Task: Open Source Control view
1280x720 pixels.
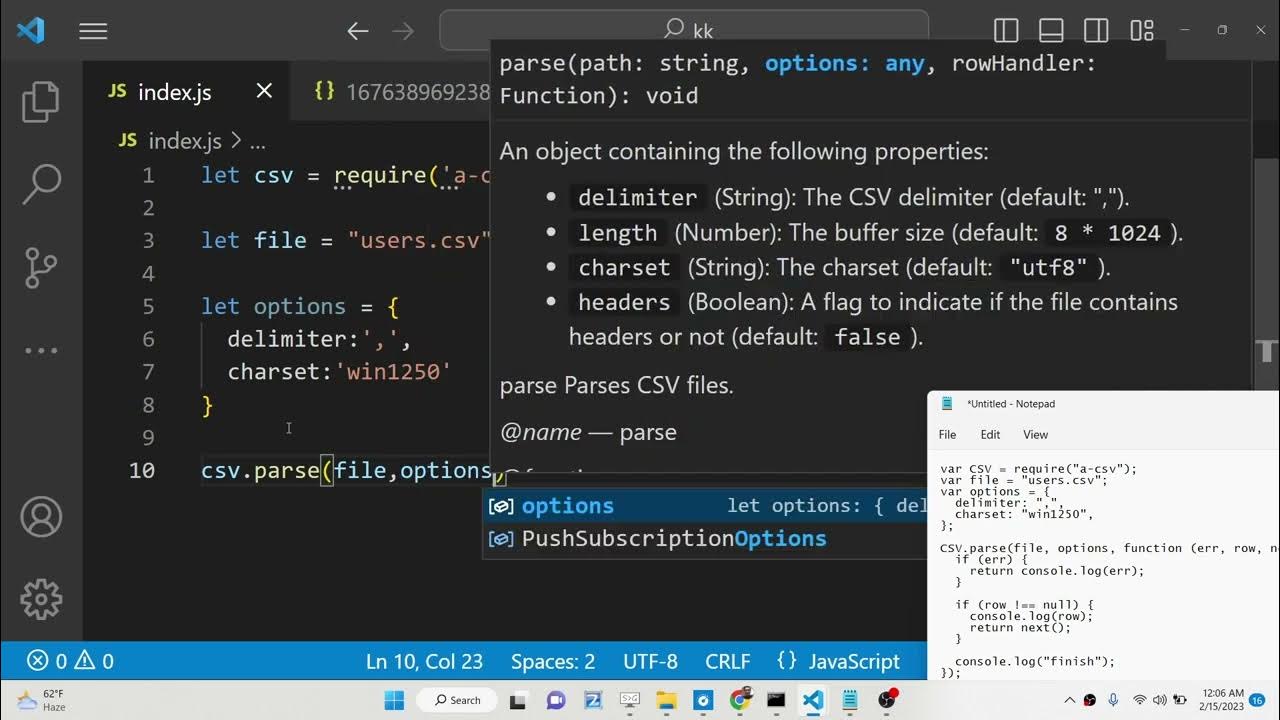Action: 41,267
